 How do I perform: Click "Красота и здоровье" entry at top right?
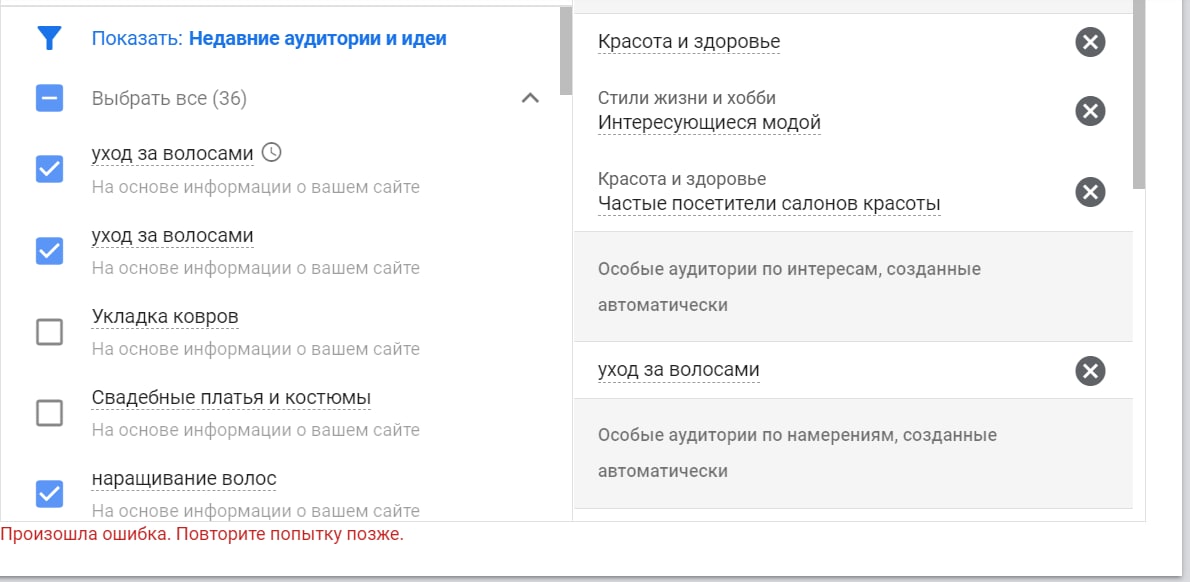(x=689, y=42)
